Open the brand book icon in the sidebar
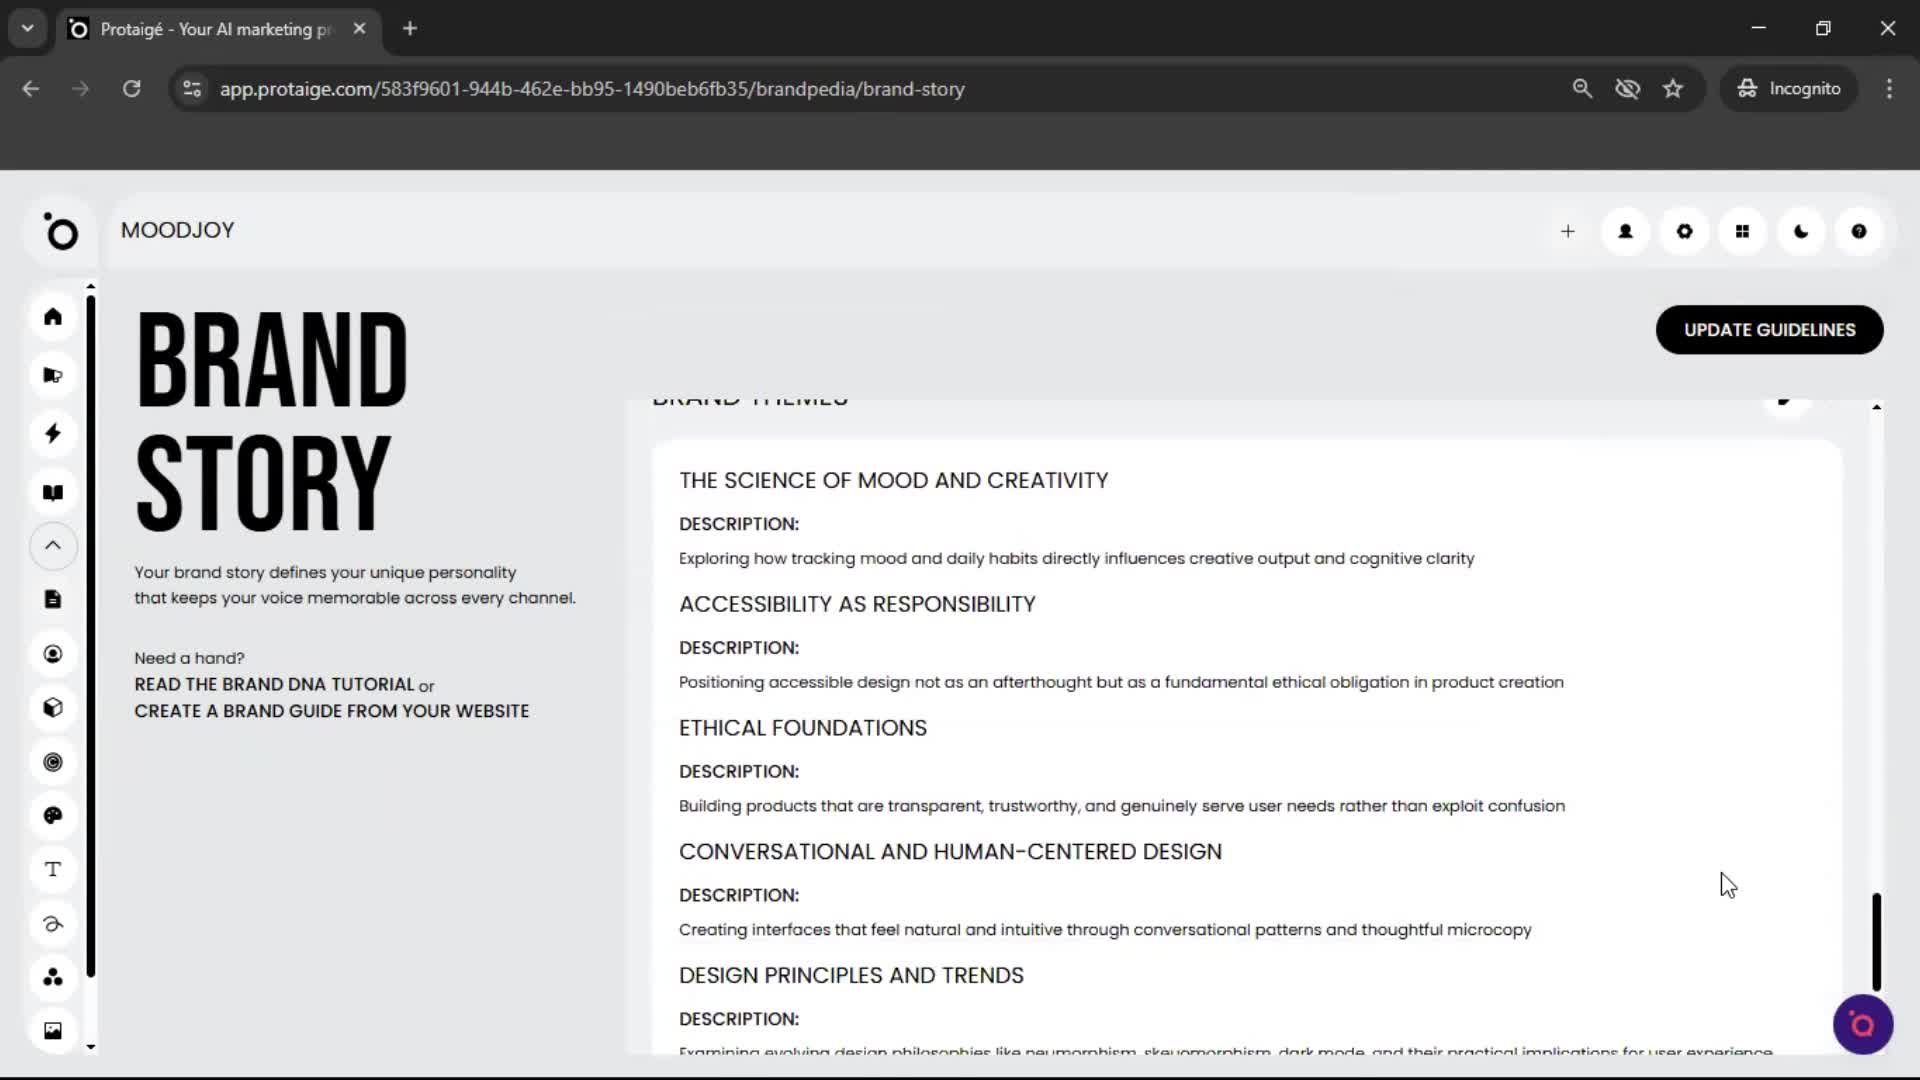 click(53, 492)
